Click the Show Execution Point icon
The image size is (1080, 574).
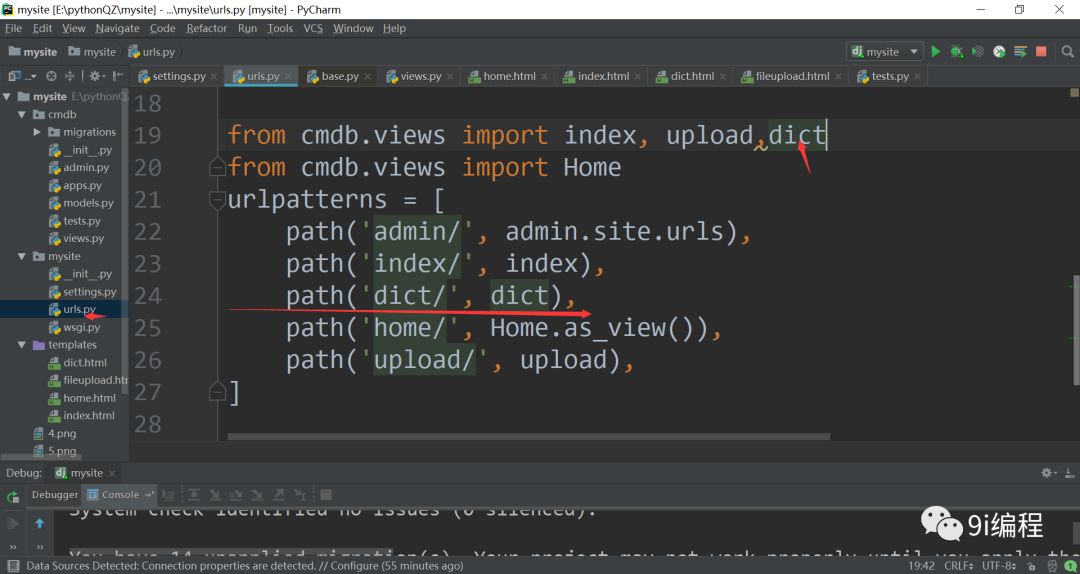point(169,495)
